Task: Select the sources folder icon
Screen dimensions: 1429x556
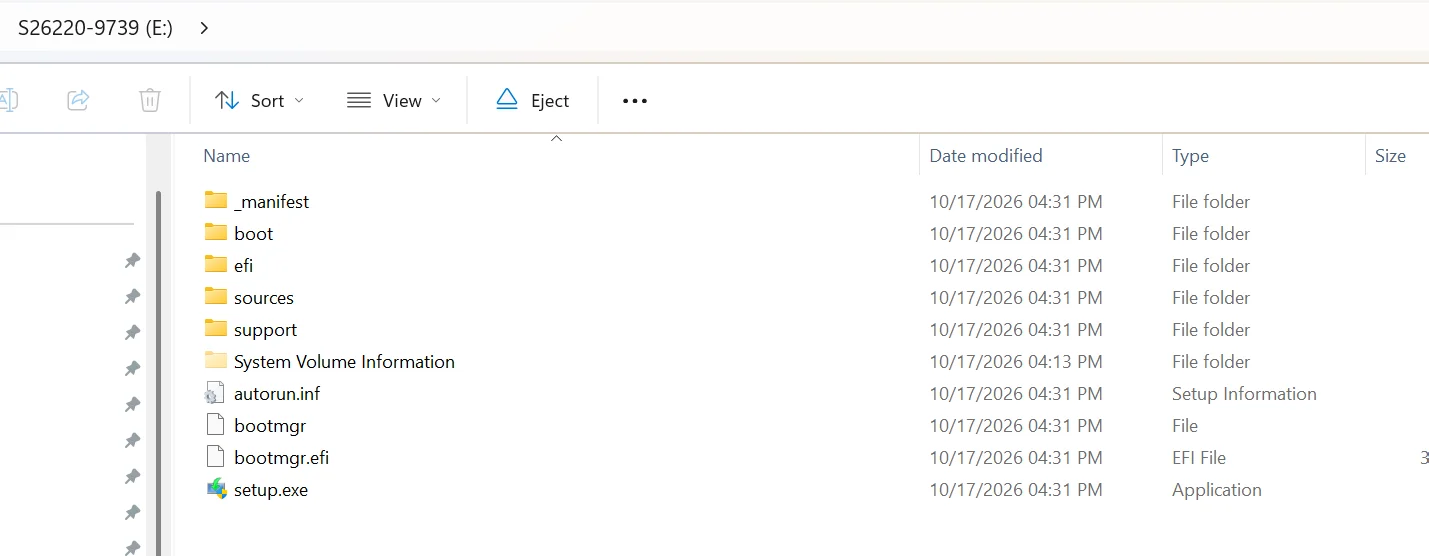Action: pyautogui.click(x=216, y=297)
